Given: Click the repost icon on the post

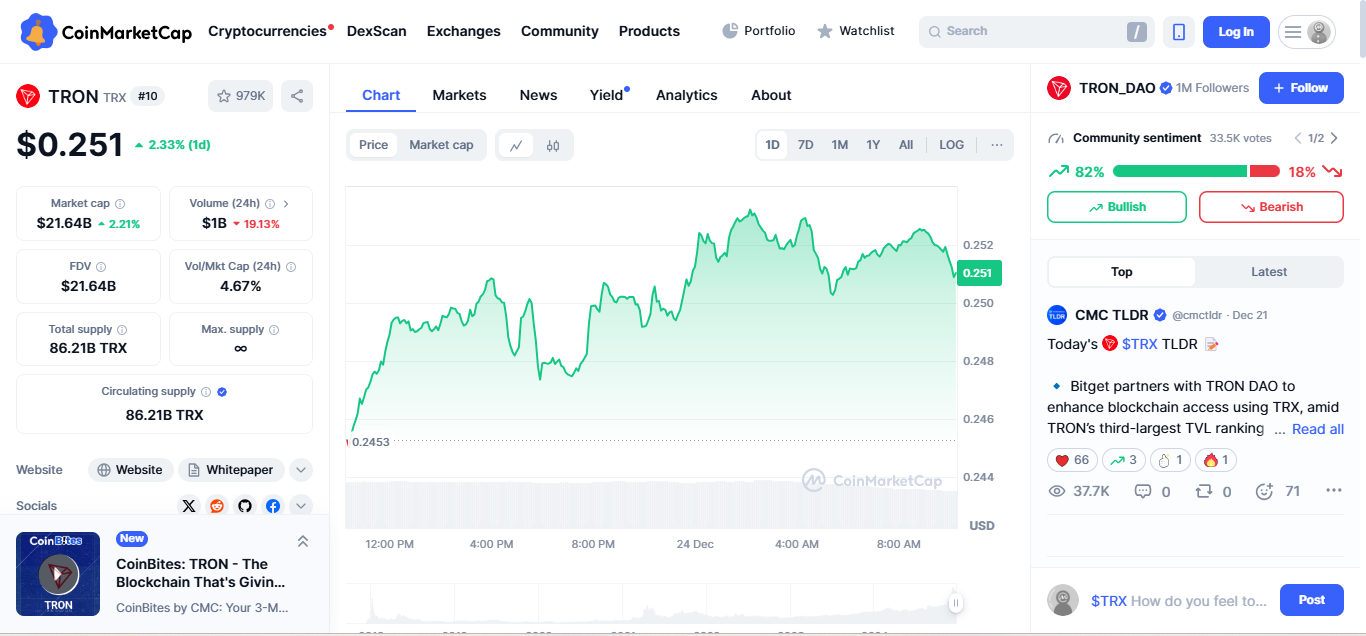Looking at the screenshot, I should point(1204,491).
